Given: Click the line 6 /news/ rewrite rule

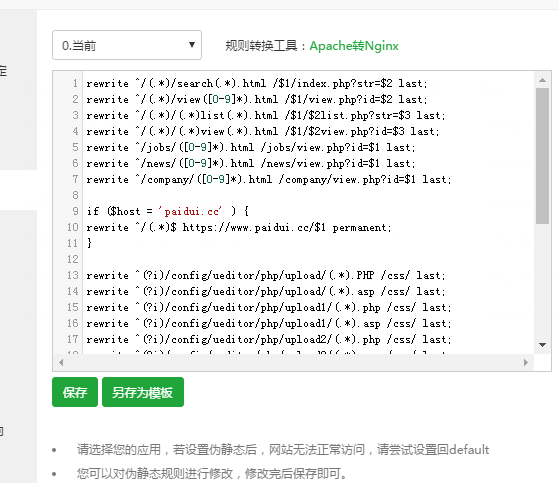Looking at the screenshot, I should click(x=251, y=163).
